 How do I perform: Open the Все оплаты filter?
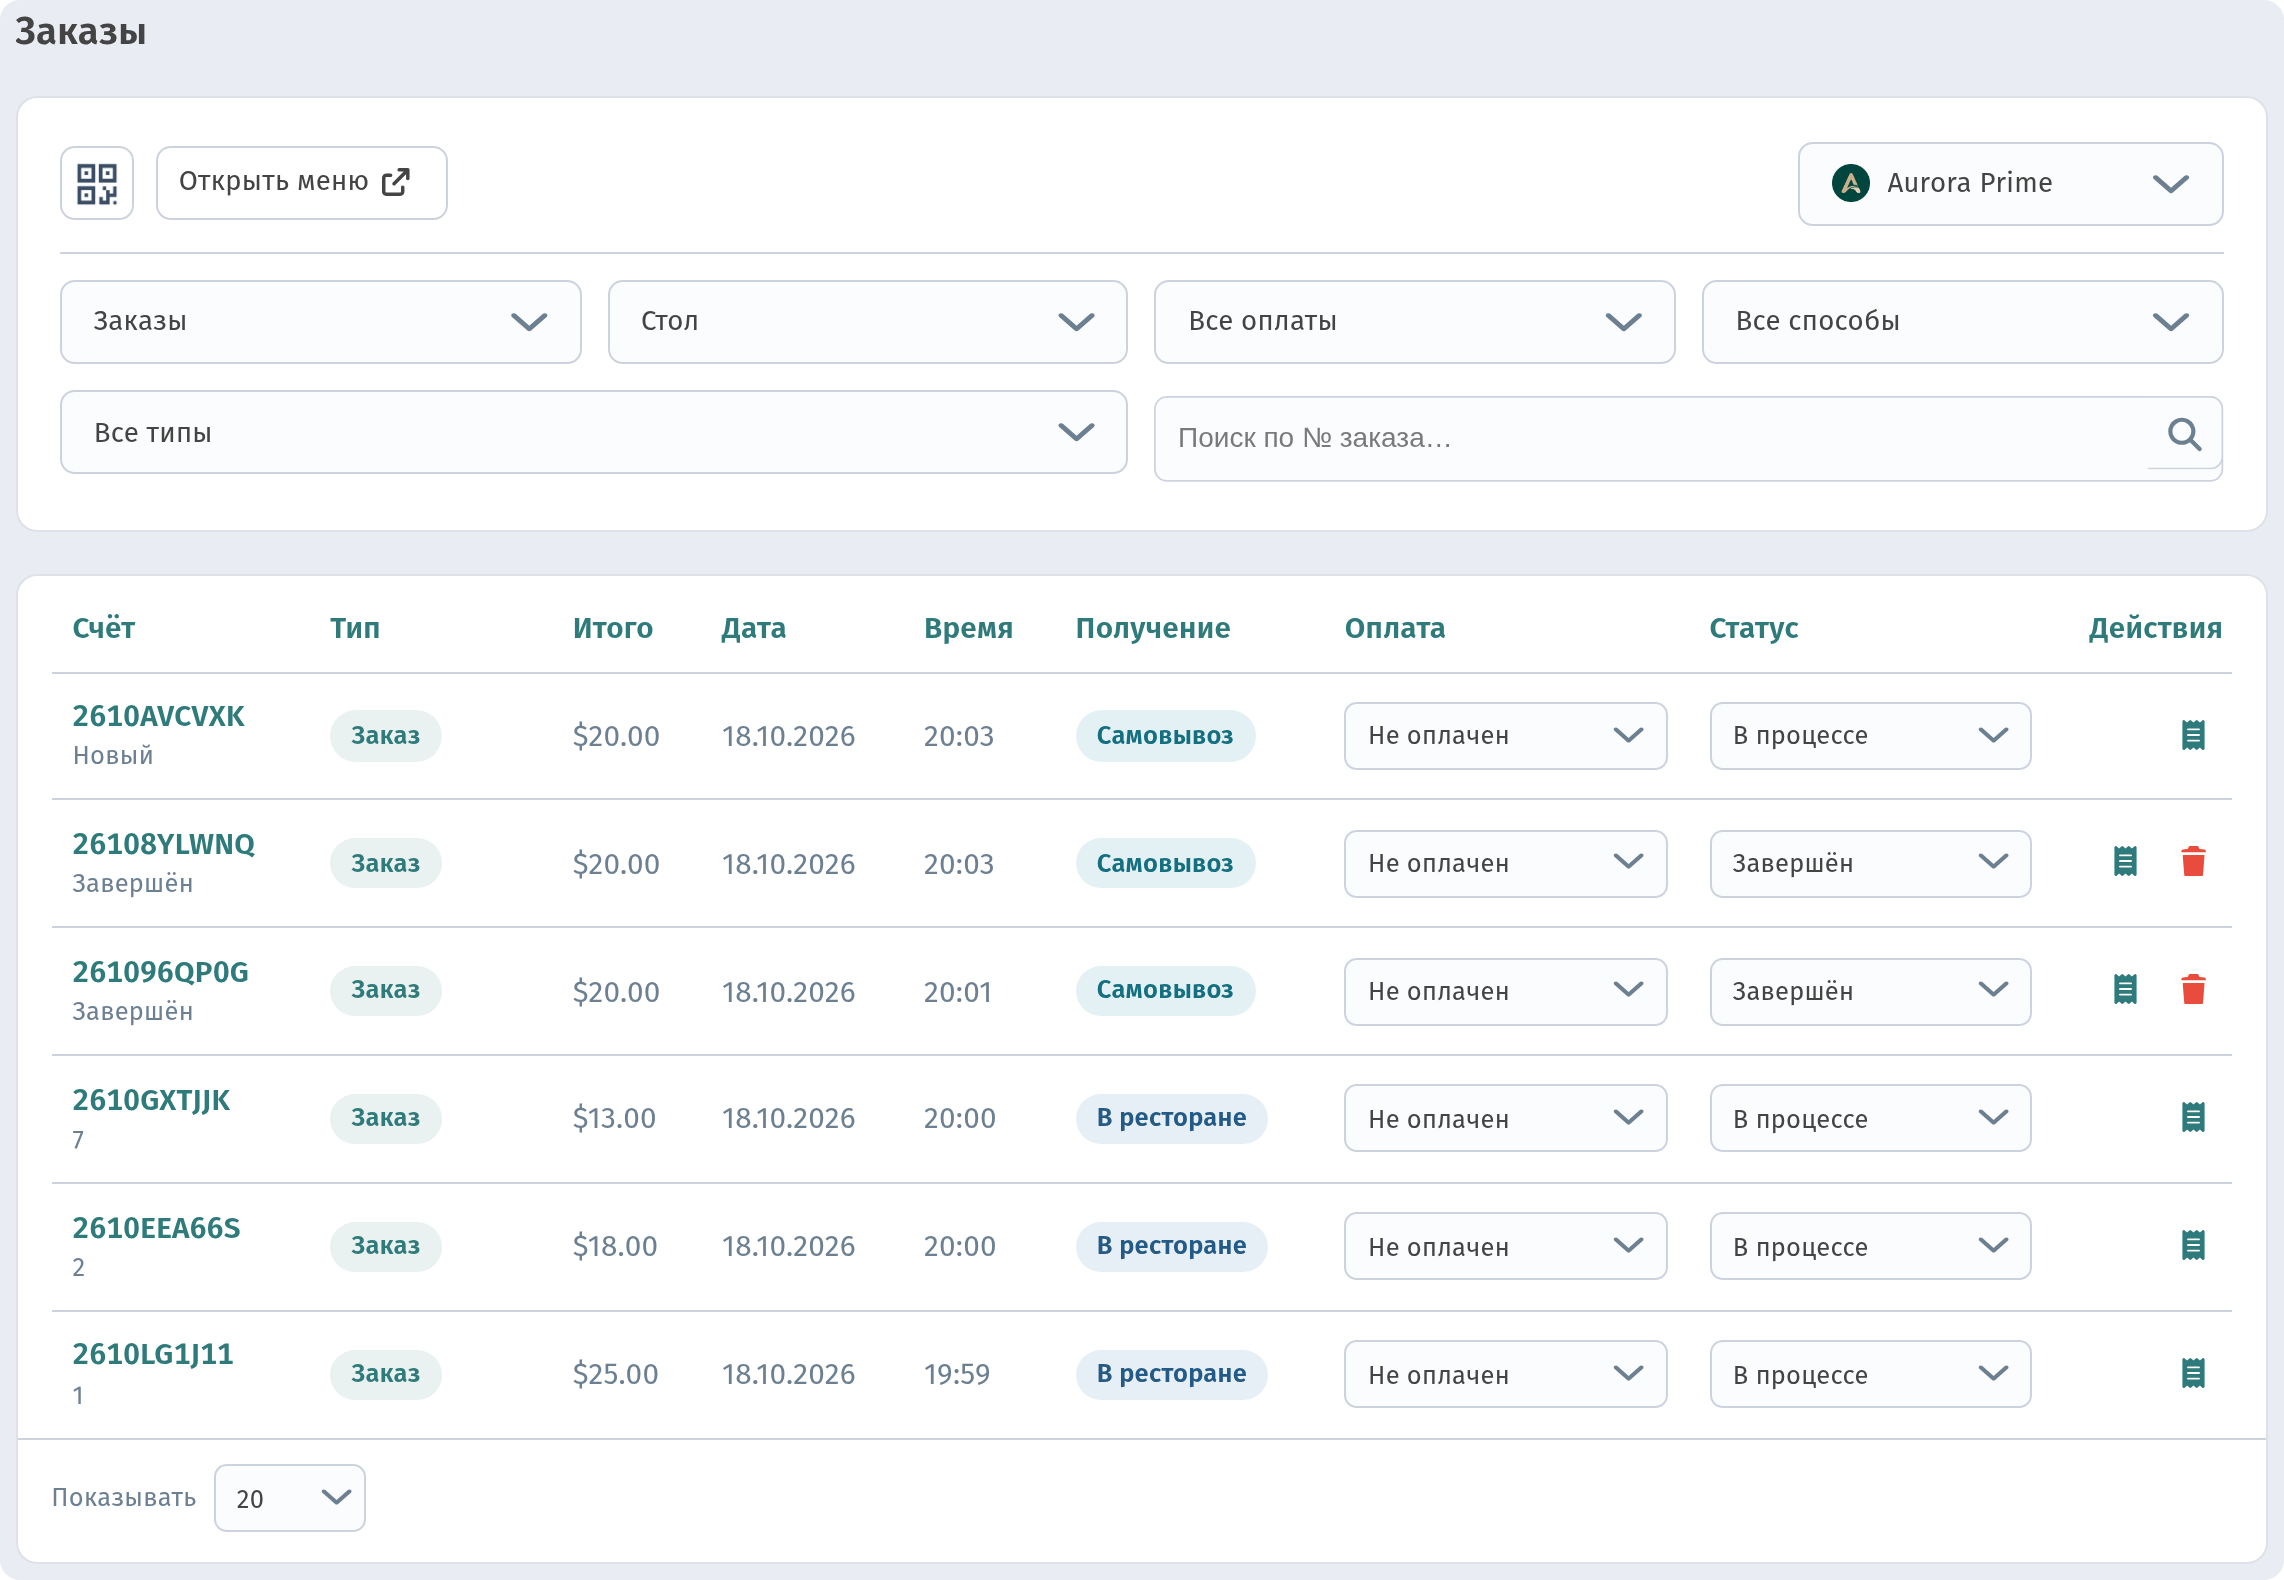(x=1414, y=322)
